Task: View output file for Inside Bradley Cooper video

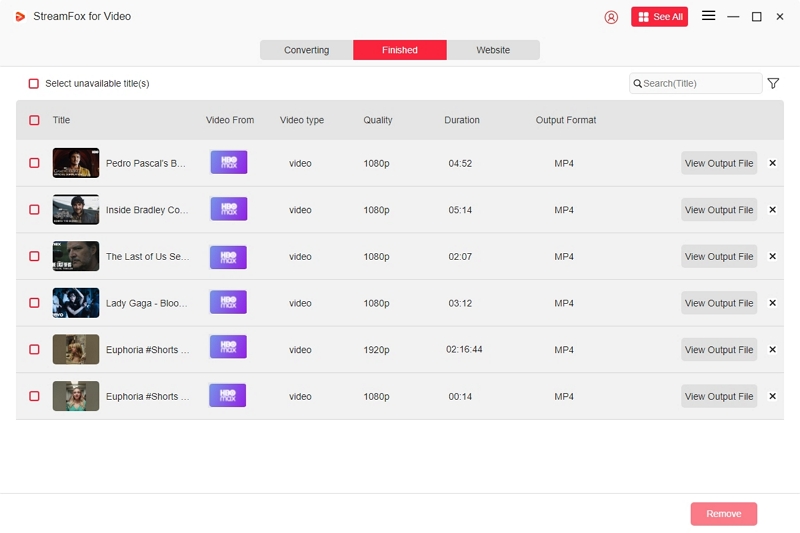Action: (718, 210)
